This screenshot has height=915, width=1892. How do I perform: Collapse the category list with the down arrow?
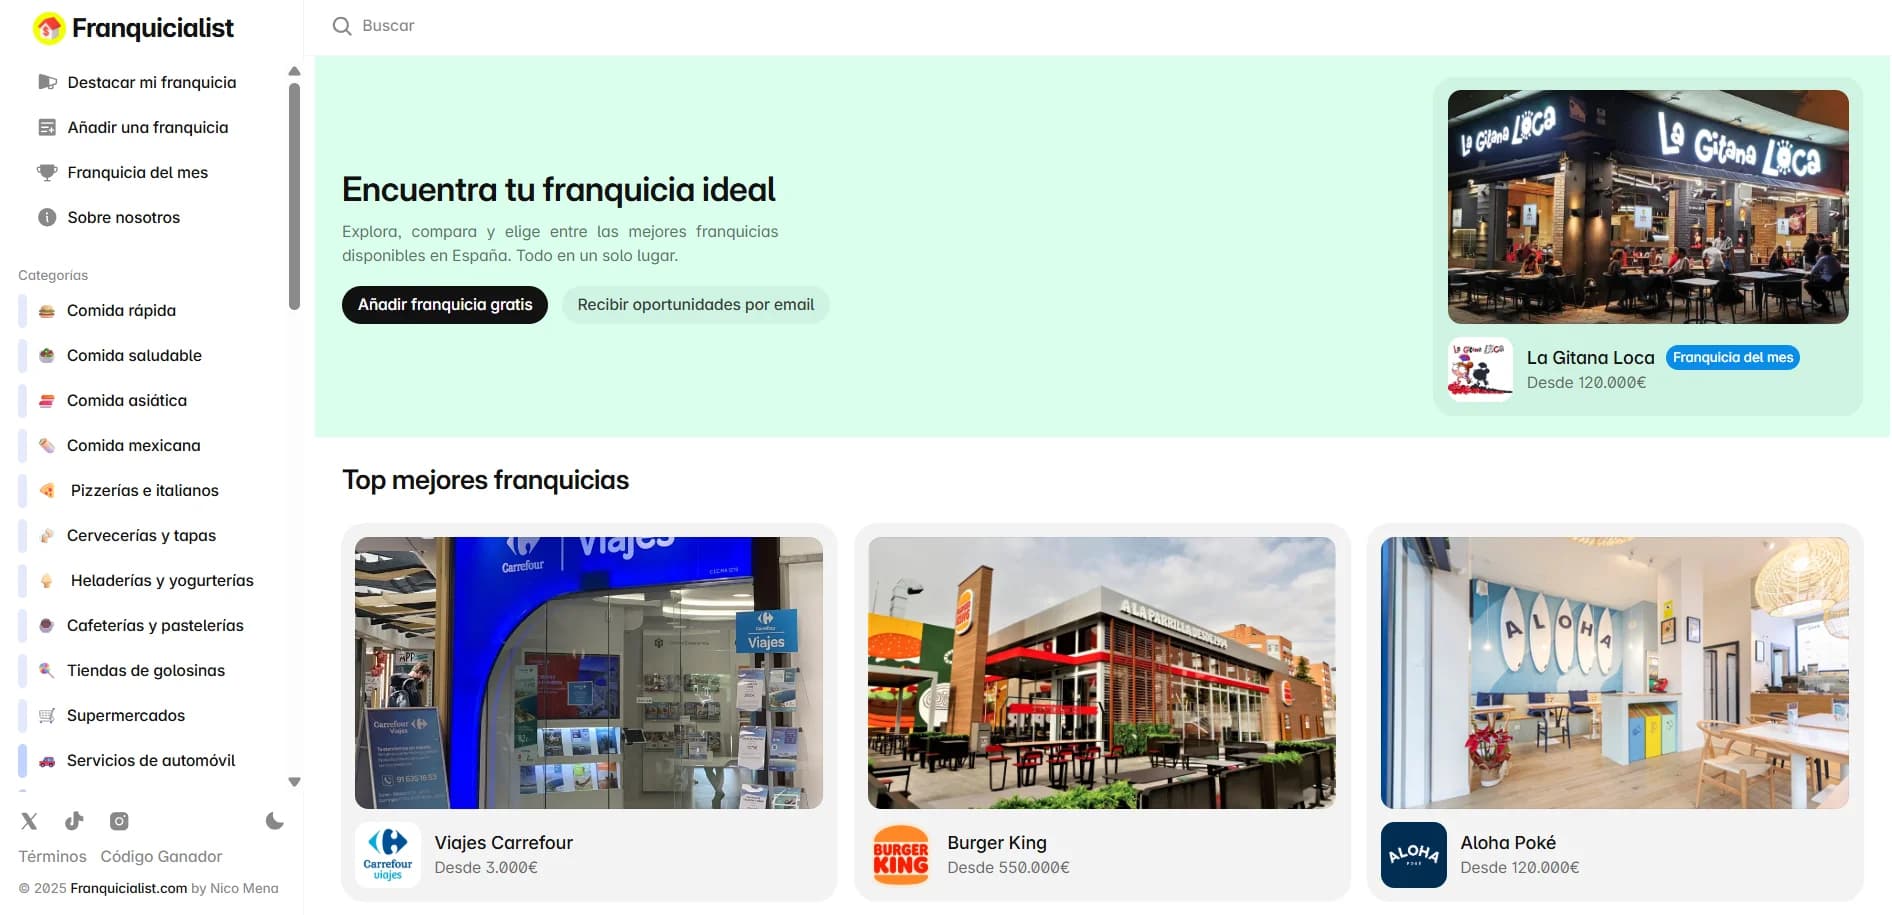(294, 781)
